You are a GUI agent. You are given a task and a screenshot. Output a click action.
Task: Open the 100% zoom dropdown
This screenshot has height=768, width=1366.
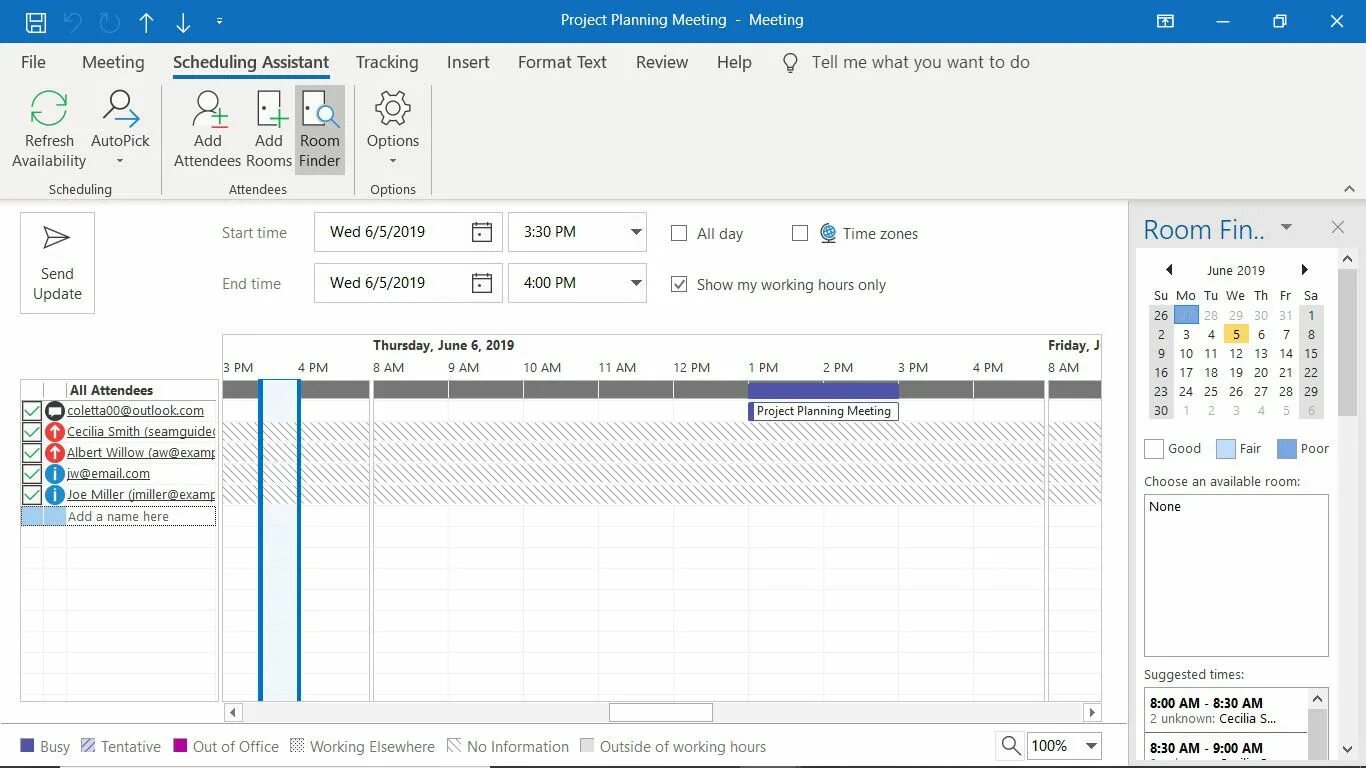(1092, 746)
